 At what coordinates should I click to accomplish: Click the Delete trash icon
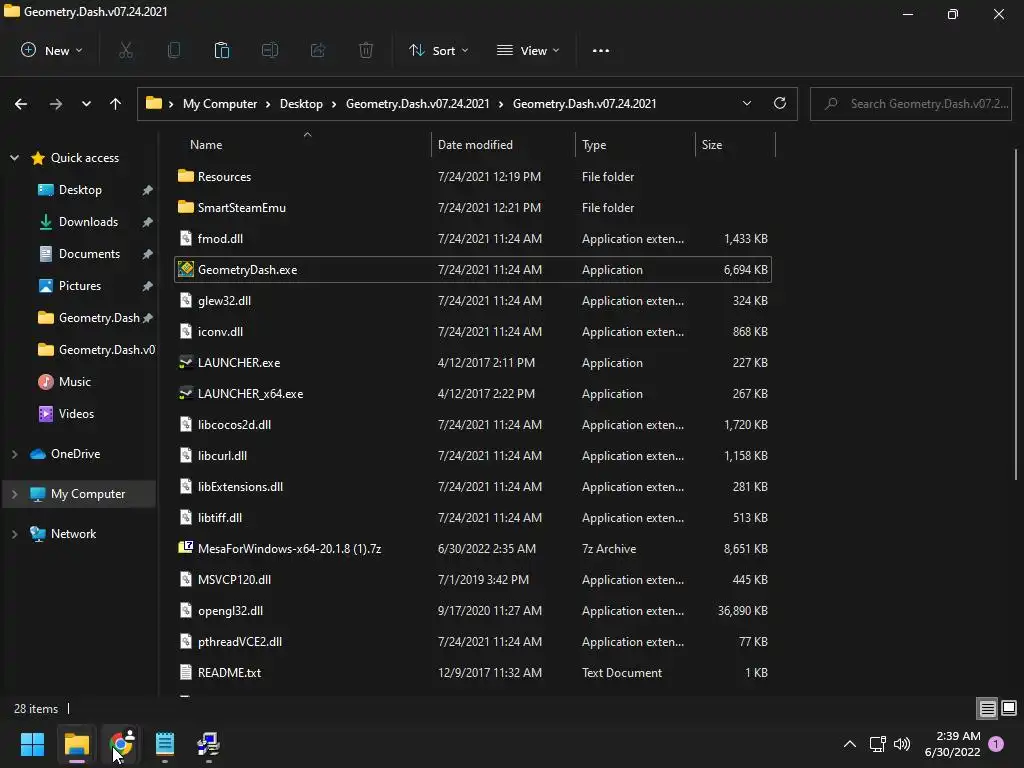(x=366, y=50)
